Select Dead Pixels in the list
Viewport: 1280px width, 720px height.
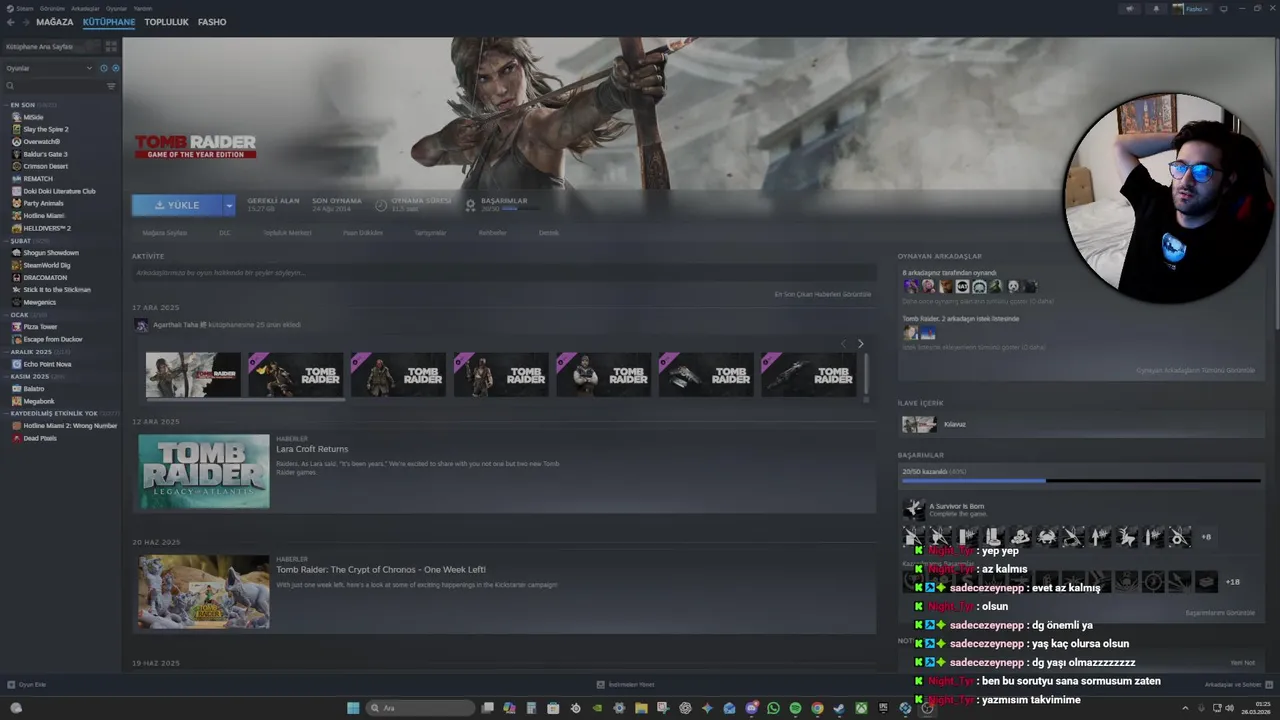[x=40, y=438]
